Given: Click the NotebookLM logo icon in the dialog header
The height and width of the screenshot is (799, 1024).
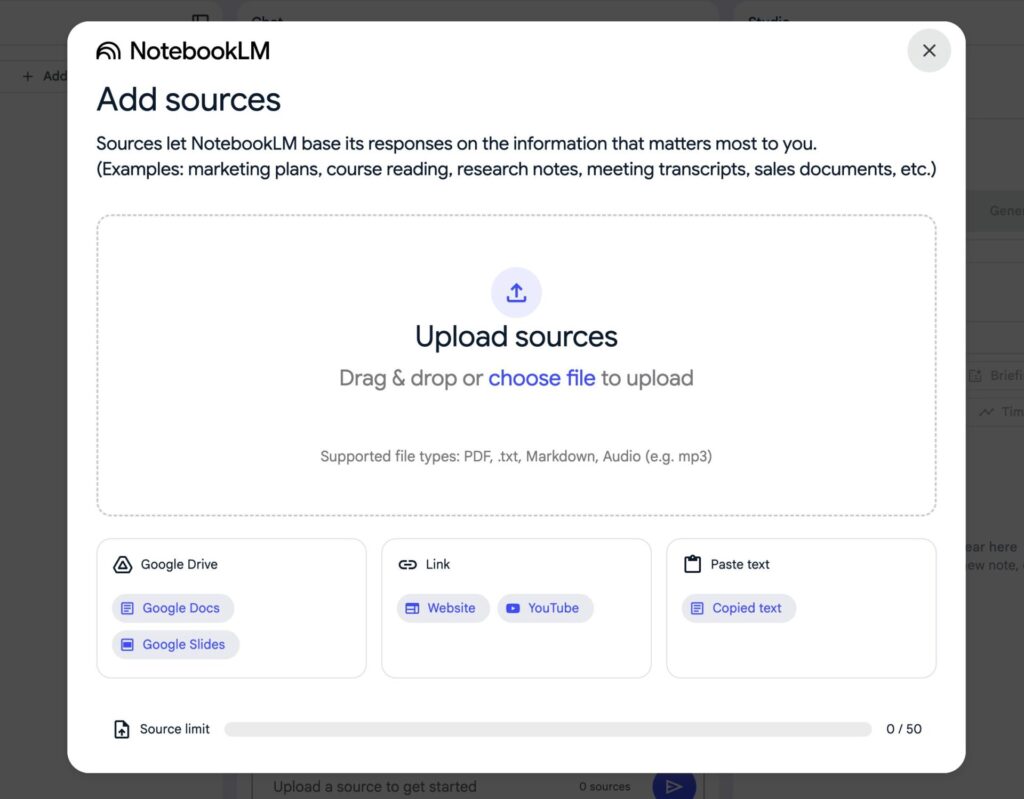Looking at the screenshot, I should click(108, 50).
